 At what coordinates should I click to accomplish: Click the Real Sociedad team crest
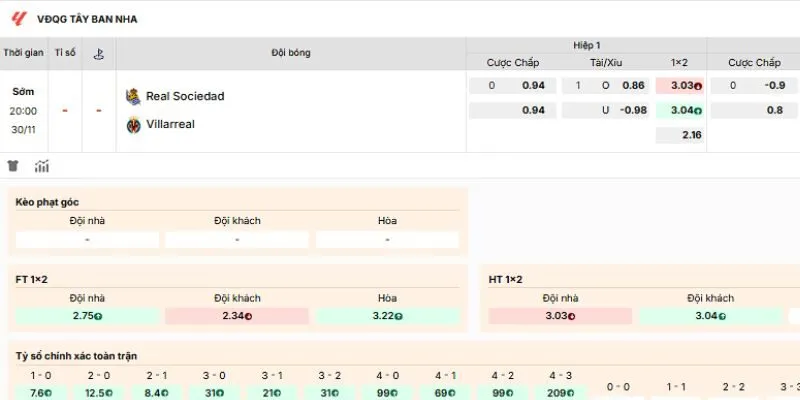point(133,96)
